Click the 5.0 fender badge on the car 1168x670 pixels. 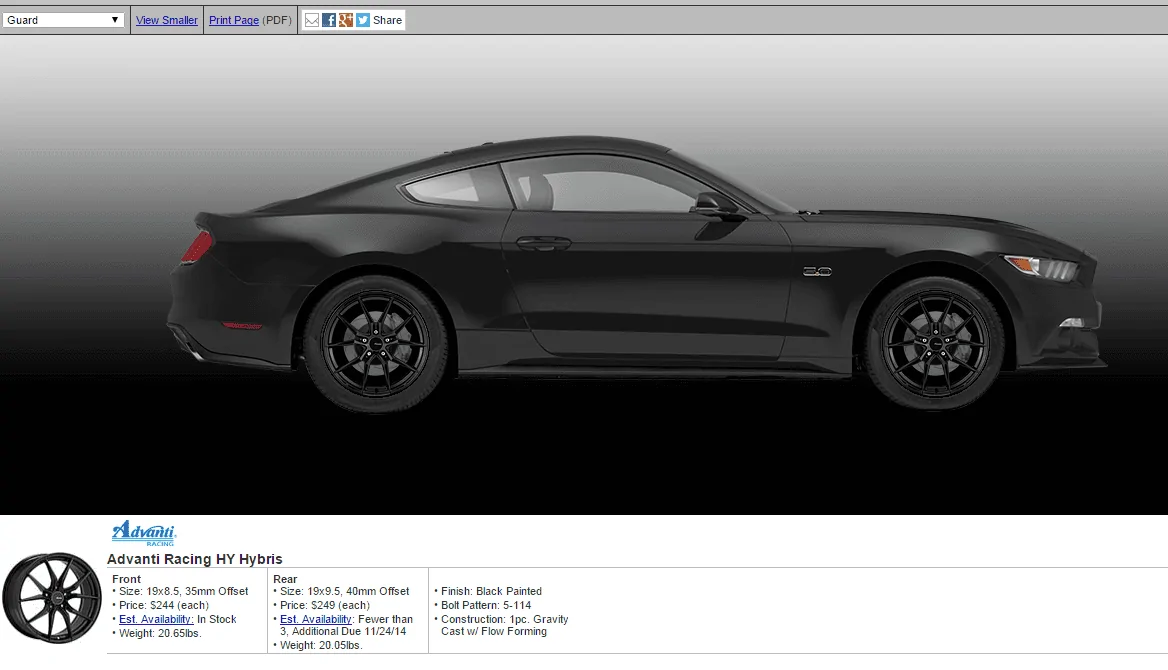817,272
